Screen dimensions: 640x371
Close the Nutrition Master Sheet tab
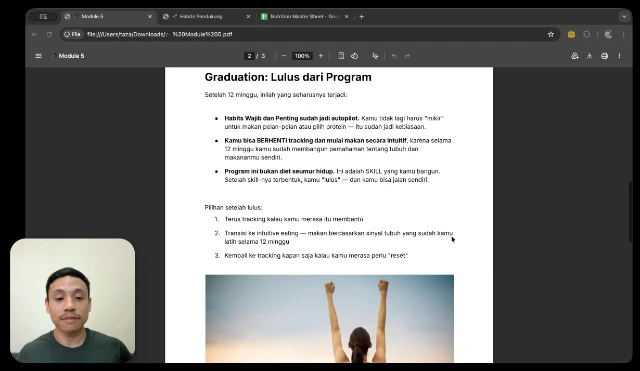coord(347,17)
